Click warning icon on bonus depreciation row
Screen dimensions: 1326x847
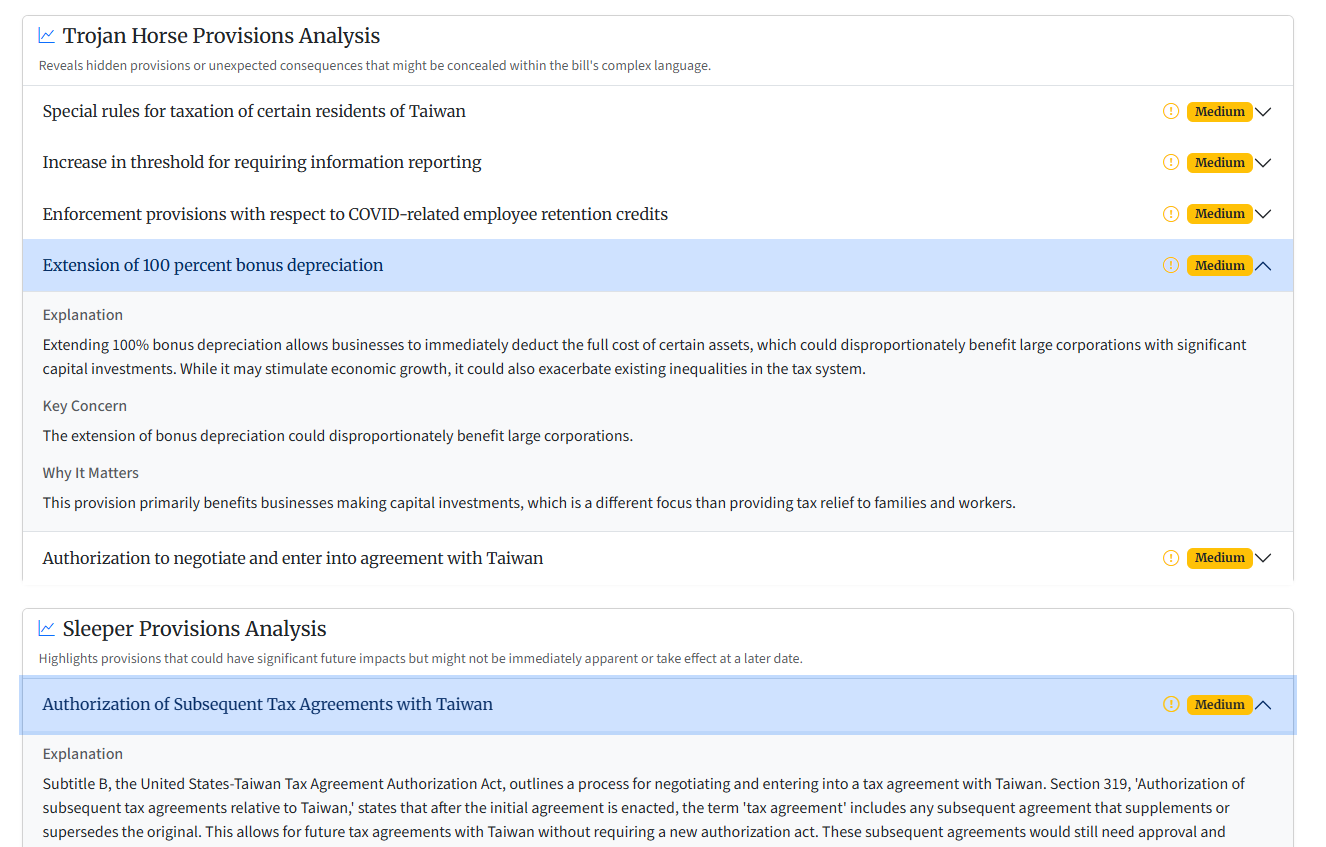point(1171,265)
